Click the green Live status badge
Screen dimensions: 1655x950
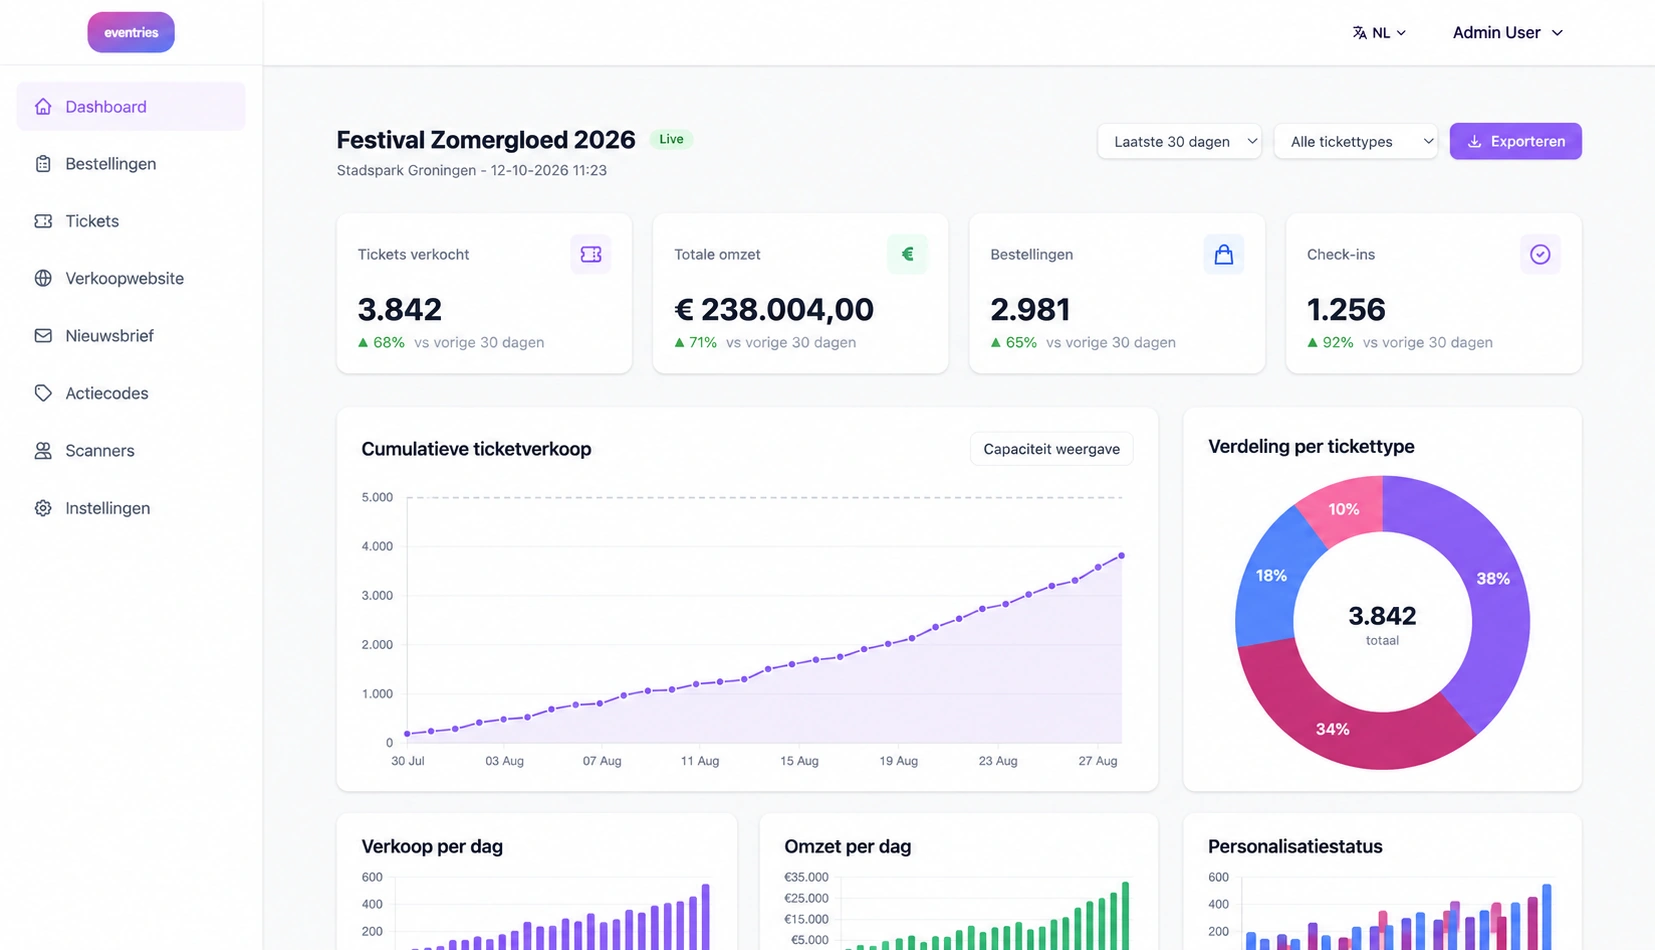click(x=671, y=139)
